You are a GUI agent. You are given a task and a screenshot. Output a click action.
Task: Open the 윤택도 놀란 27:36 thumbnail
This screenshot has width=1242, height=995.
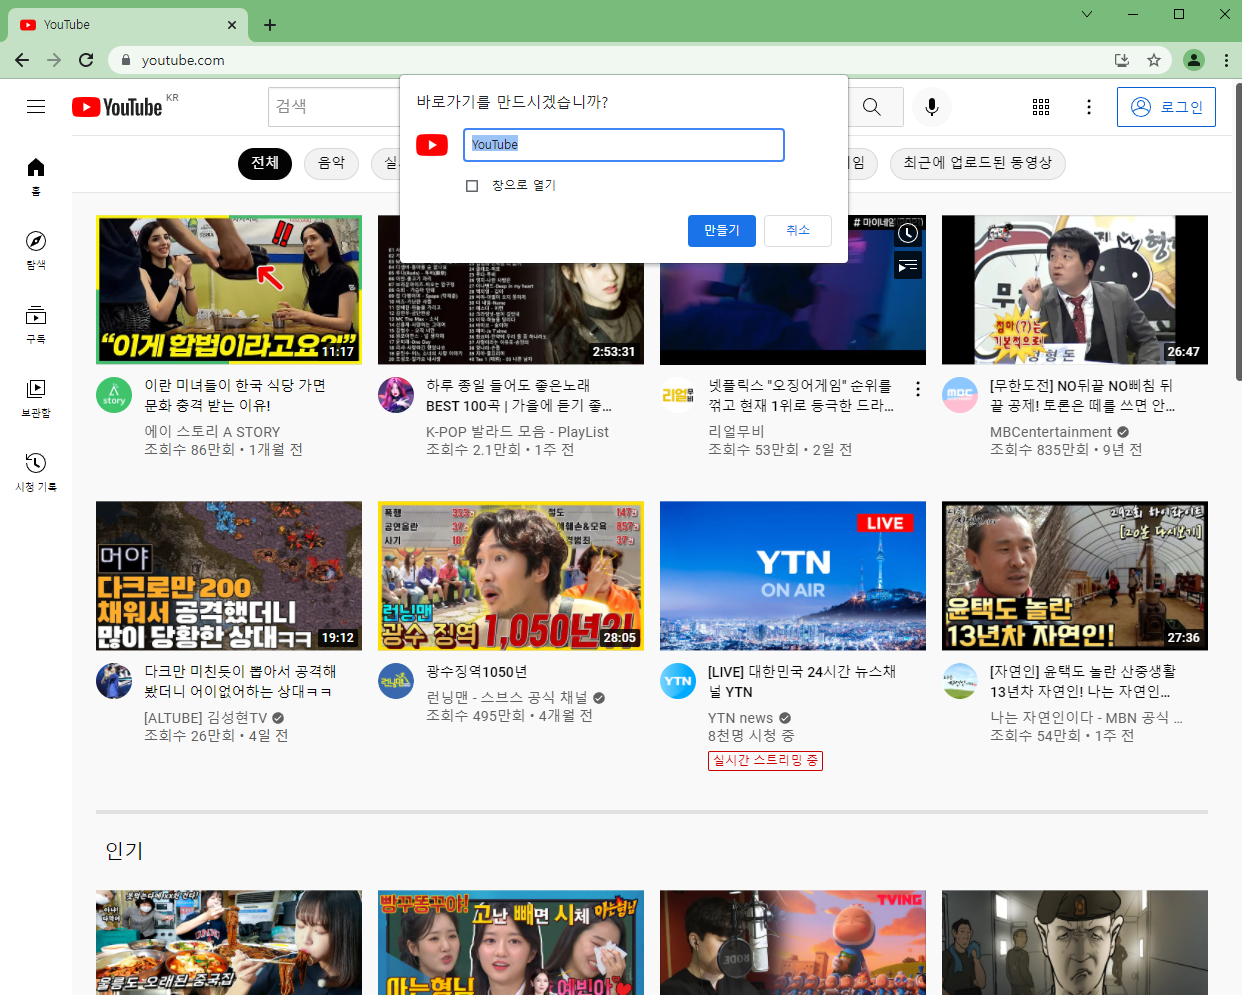click(x=1075, y=576)
